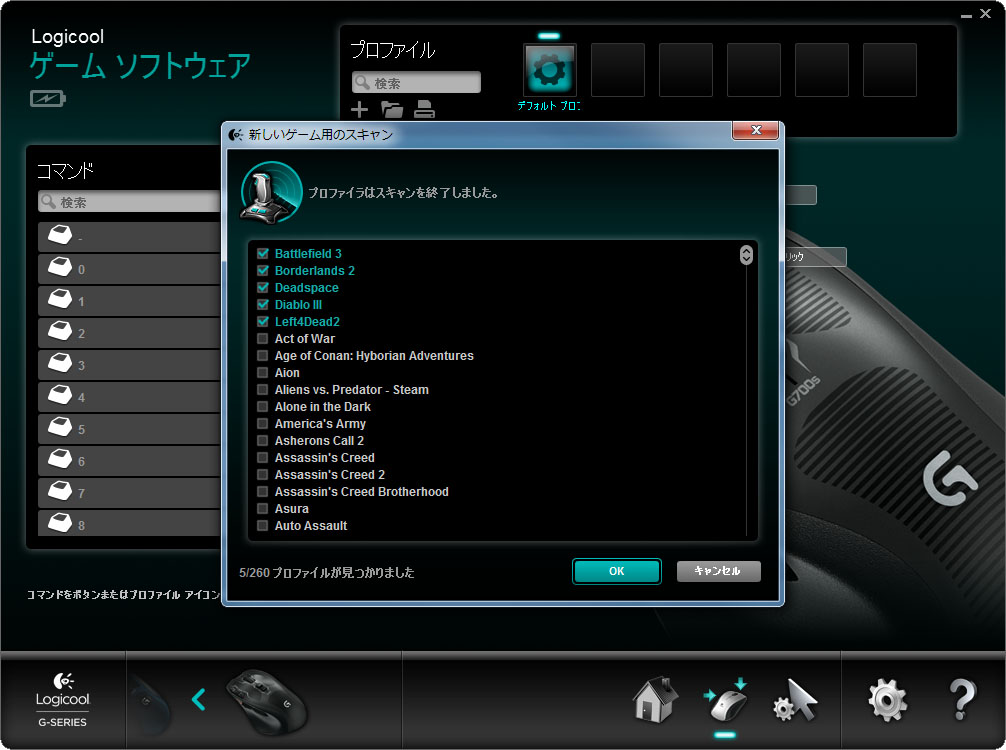Click the Logicool G-SERIES logo

62,700
